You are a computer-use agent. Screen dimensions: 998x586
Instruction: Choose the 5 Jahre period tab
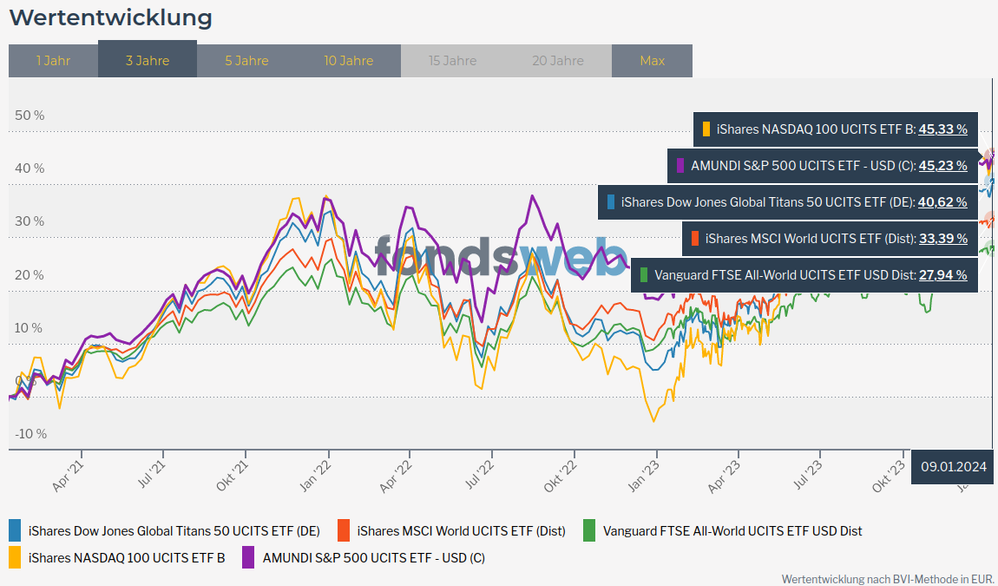click(246, 61)
